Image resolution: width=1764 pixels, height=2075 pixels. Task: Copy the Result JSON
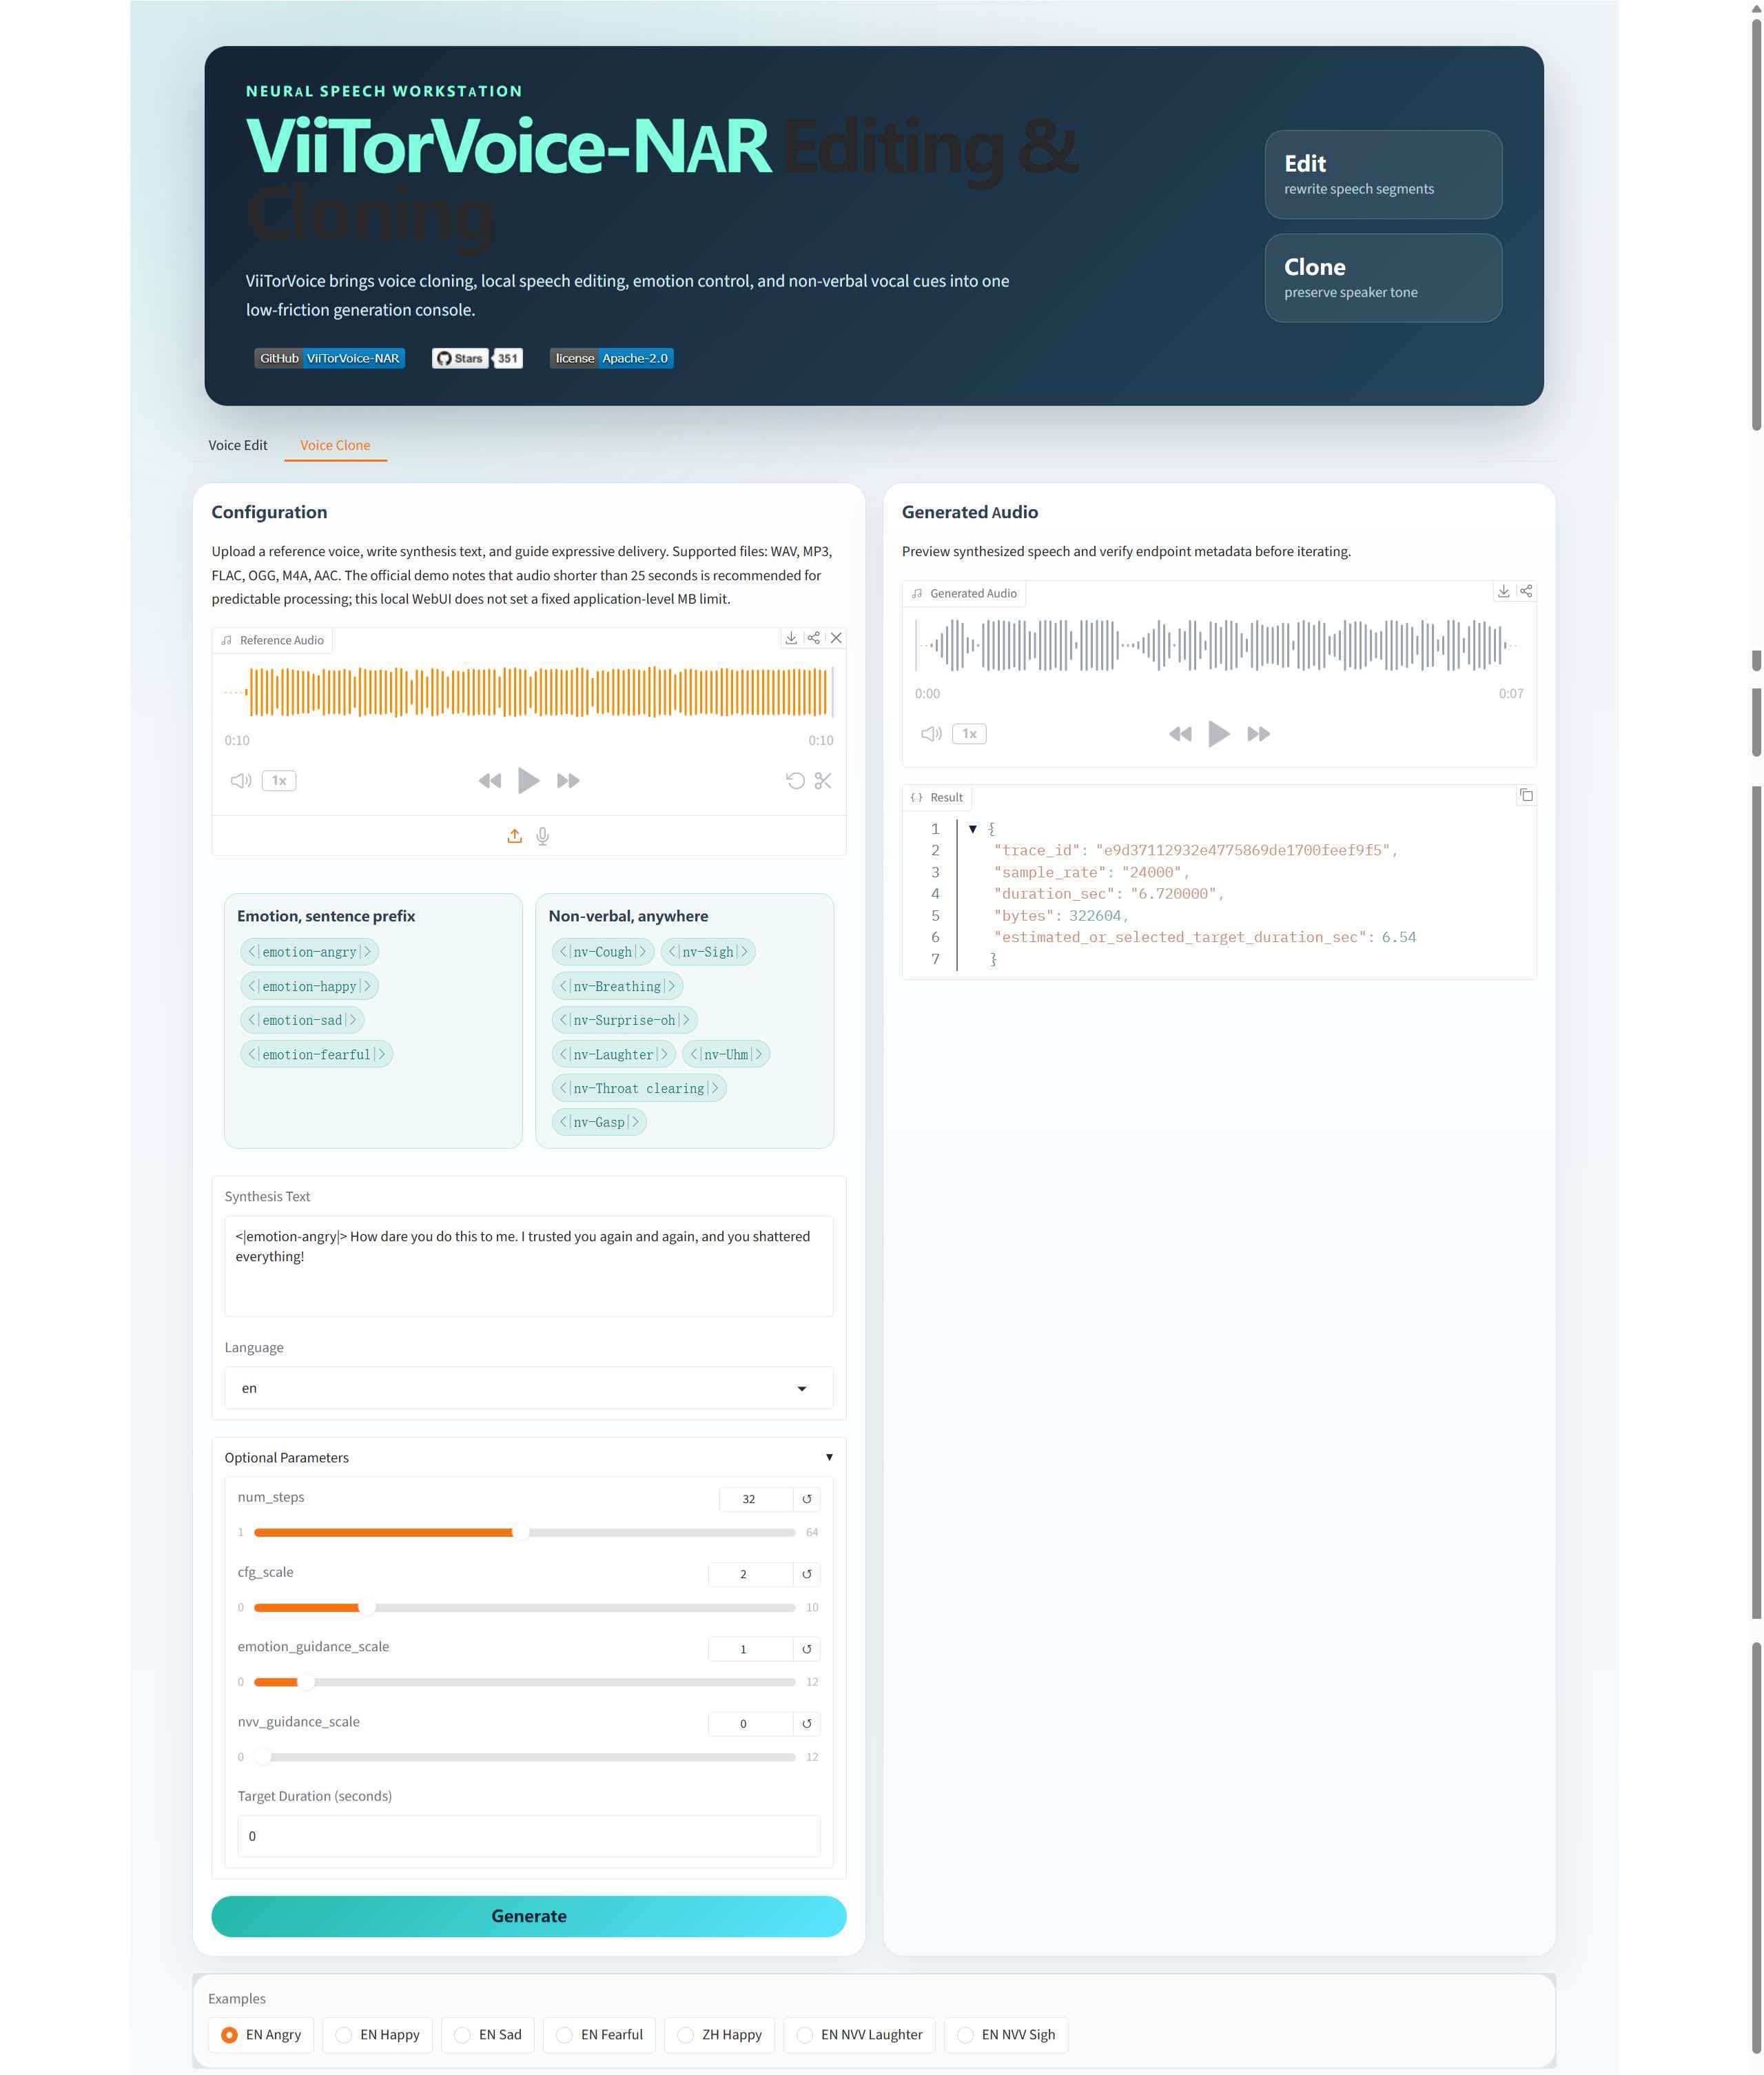1526,796
